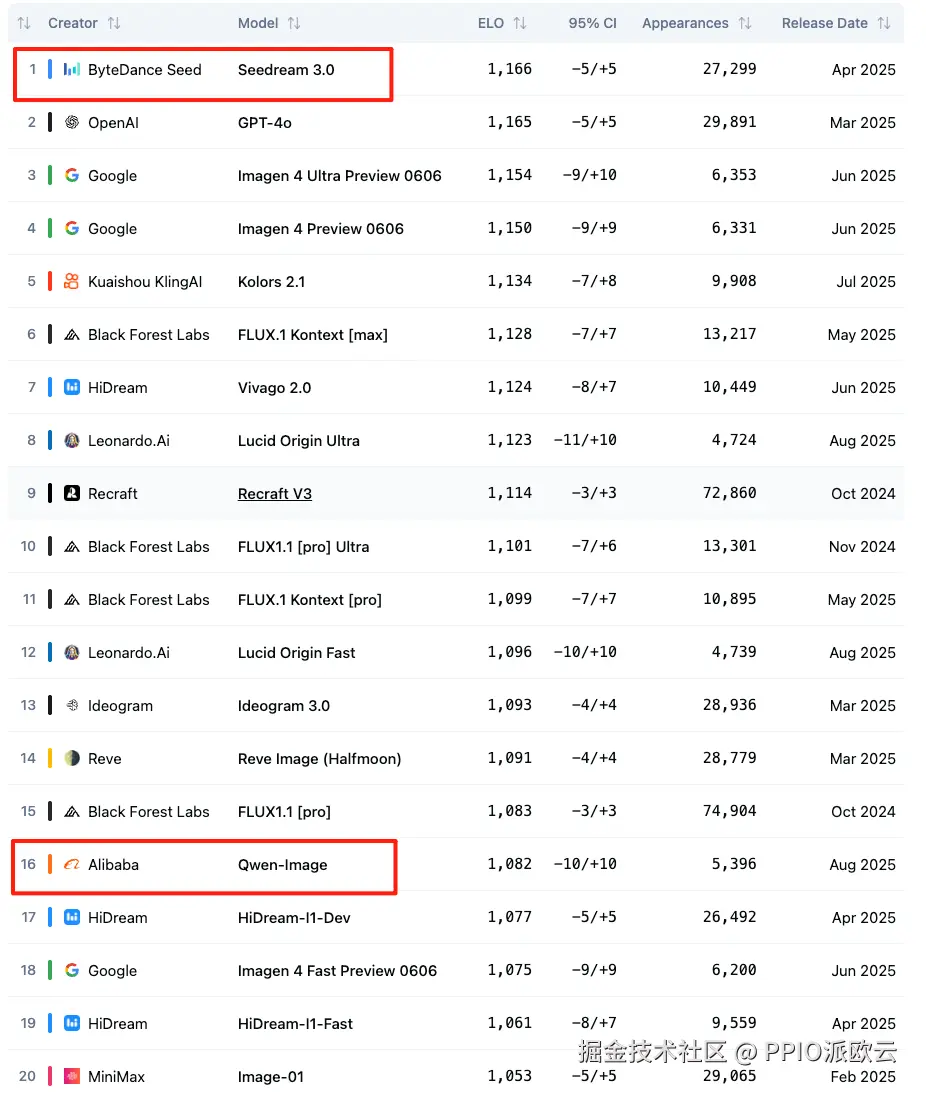
Task: Click the Appearances column header label
Action: coord(685,23)
